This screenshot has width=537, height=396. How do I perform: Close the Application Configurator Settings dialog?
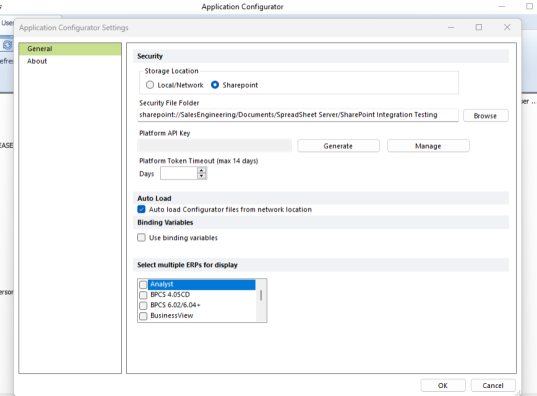click(507, 27)
